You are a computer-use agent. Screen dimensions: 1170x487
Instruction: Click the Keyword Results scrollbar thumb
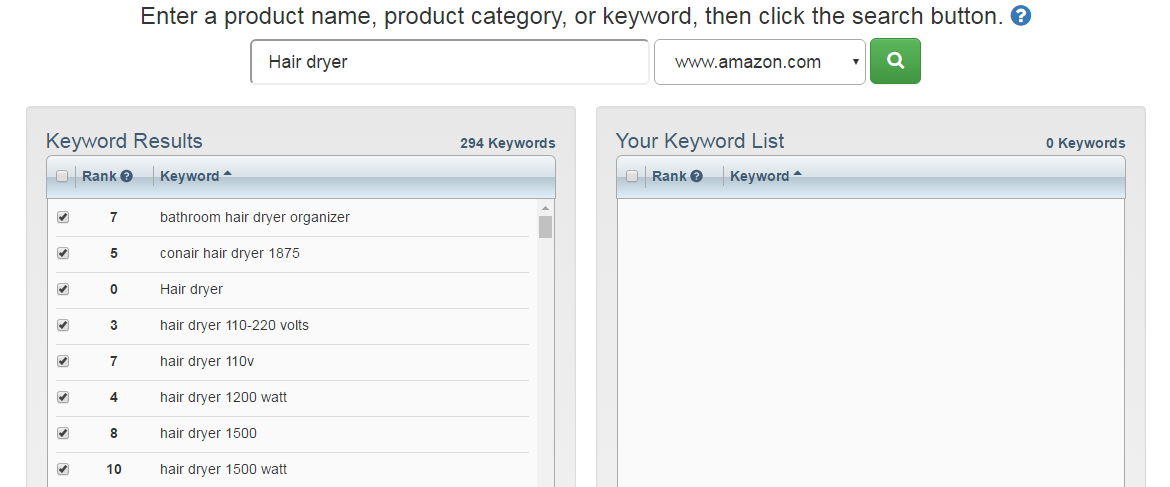545,227
